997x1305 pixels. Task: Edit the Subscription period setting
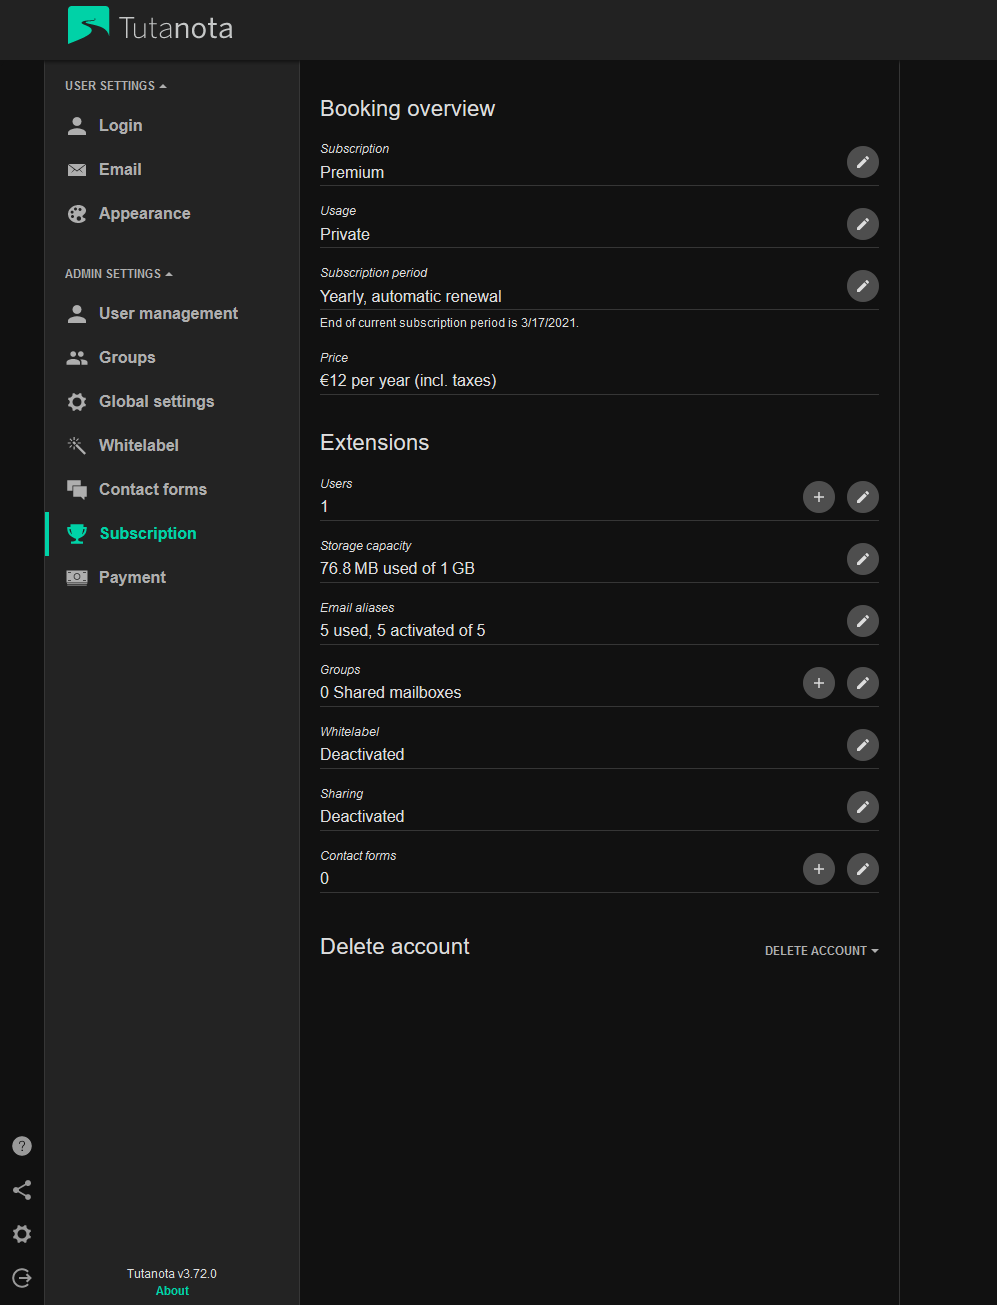click(x=862, y=286)
